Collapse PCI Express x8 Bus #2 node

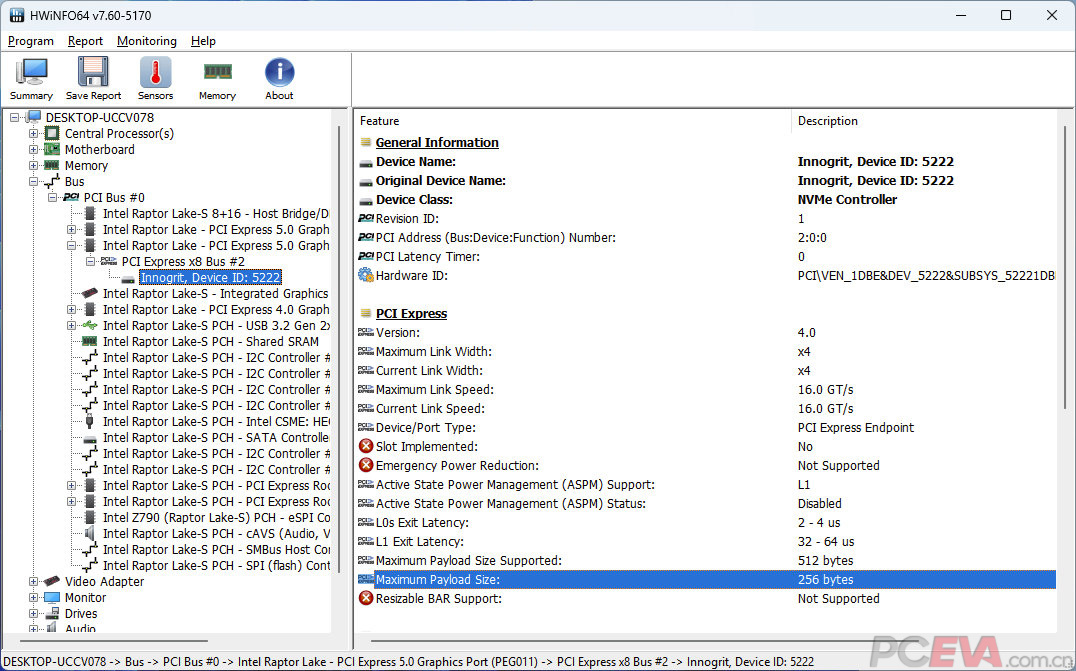click(91, 262)
